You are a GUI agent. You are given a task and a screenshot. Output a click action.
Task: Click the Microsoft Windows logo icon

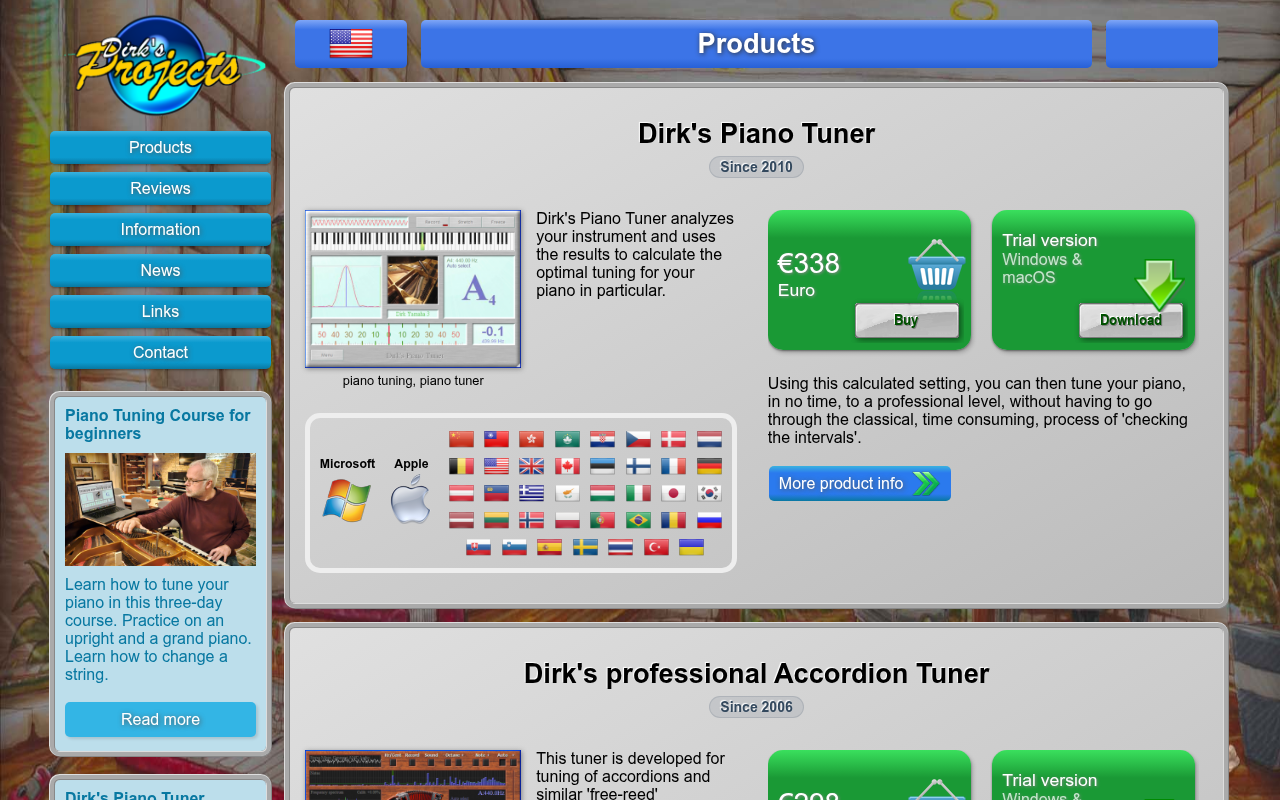(346, 500)
